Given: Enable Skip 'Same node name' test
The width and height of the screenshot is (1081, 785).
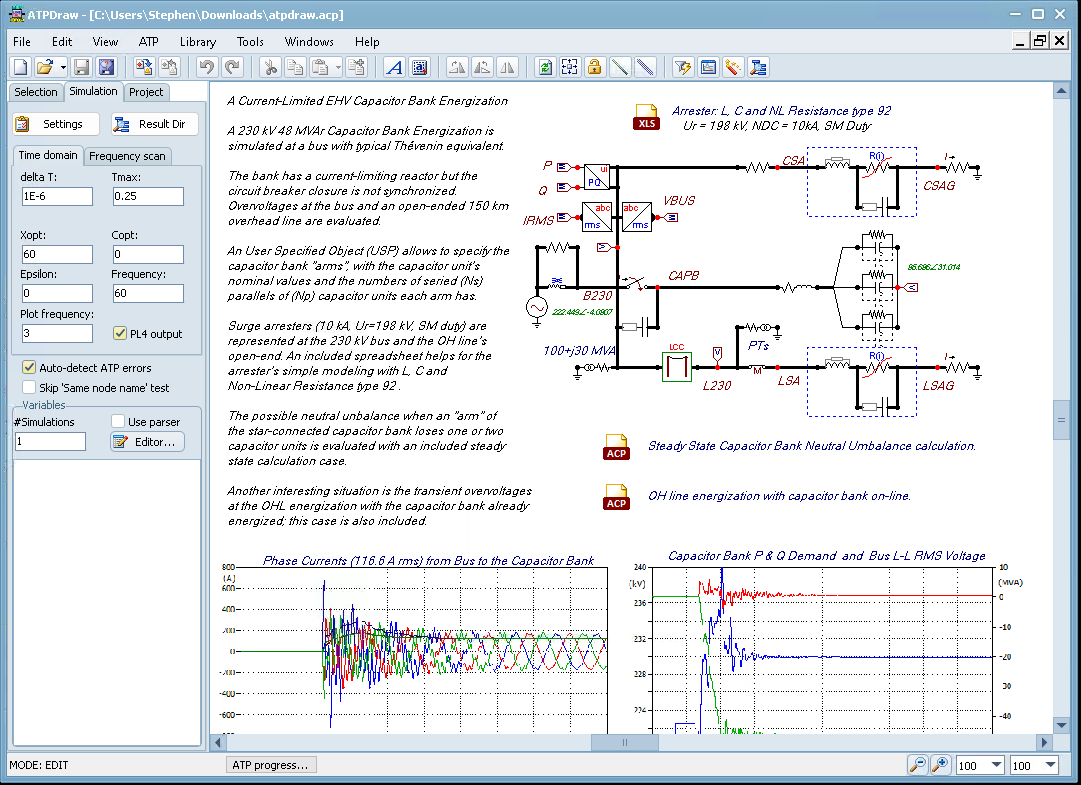Looking at the screenshot, I should (x=29, y=387).
